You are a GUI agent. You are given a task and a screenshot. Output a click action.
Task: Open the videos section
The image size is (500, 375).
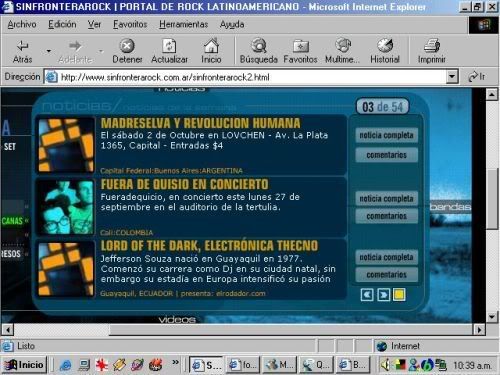pos(177,320)
